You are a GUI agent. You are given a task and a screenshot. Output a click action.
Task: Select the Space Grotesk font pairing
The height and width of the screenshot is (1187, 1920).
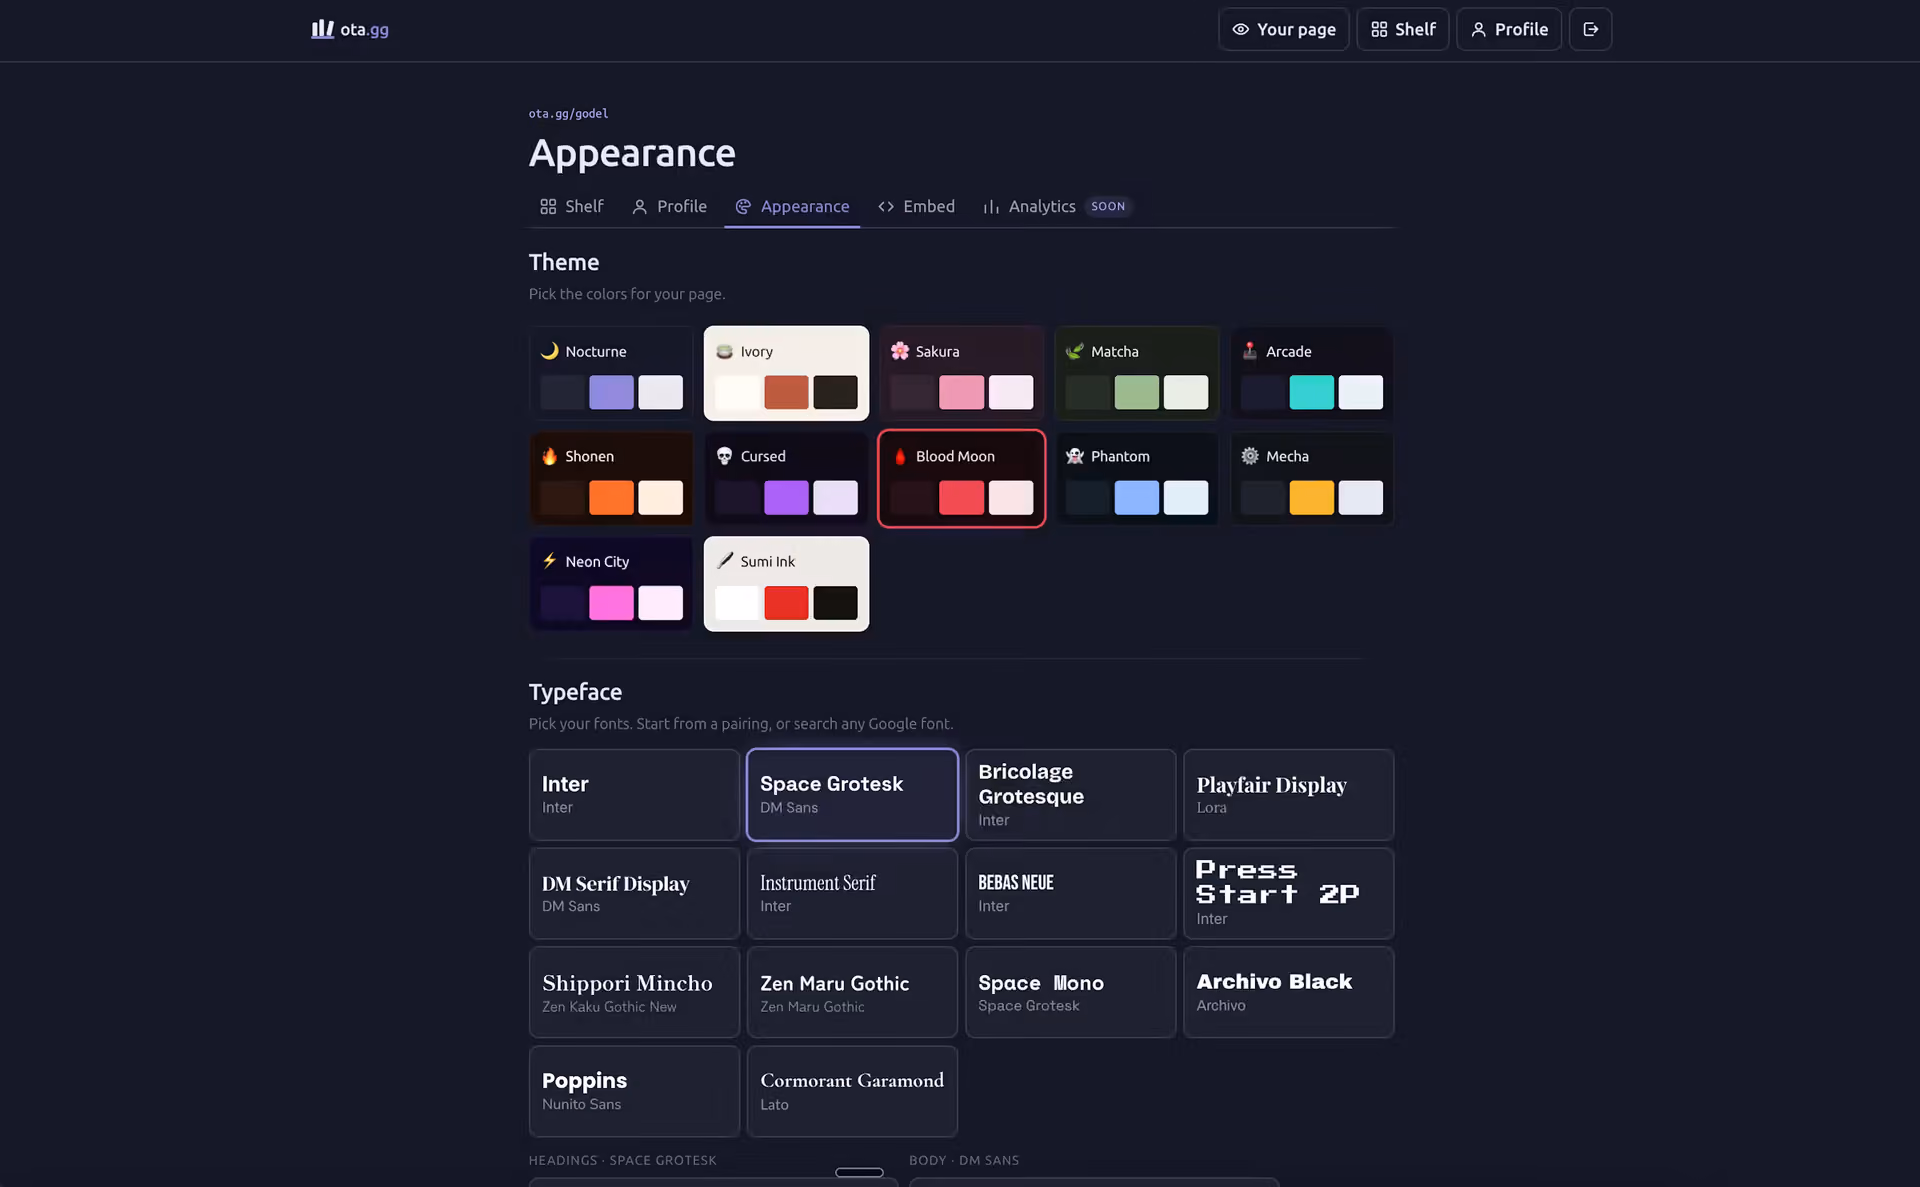click(x=852, y=795)
